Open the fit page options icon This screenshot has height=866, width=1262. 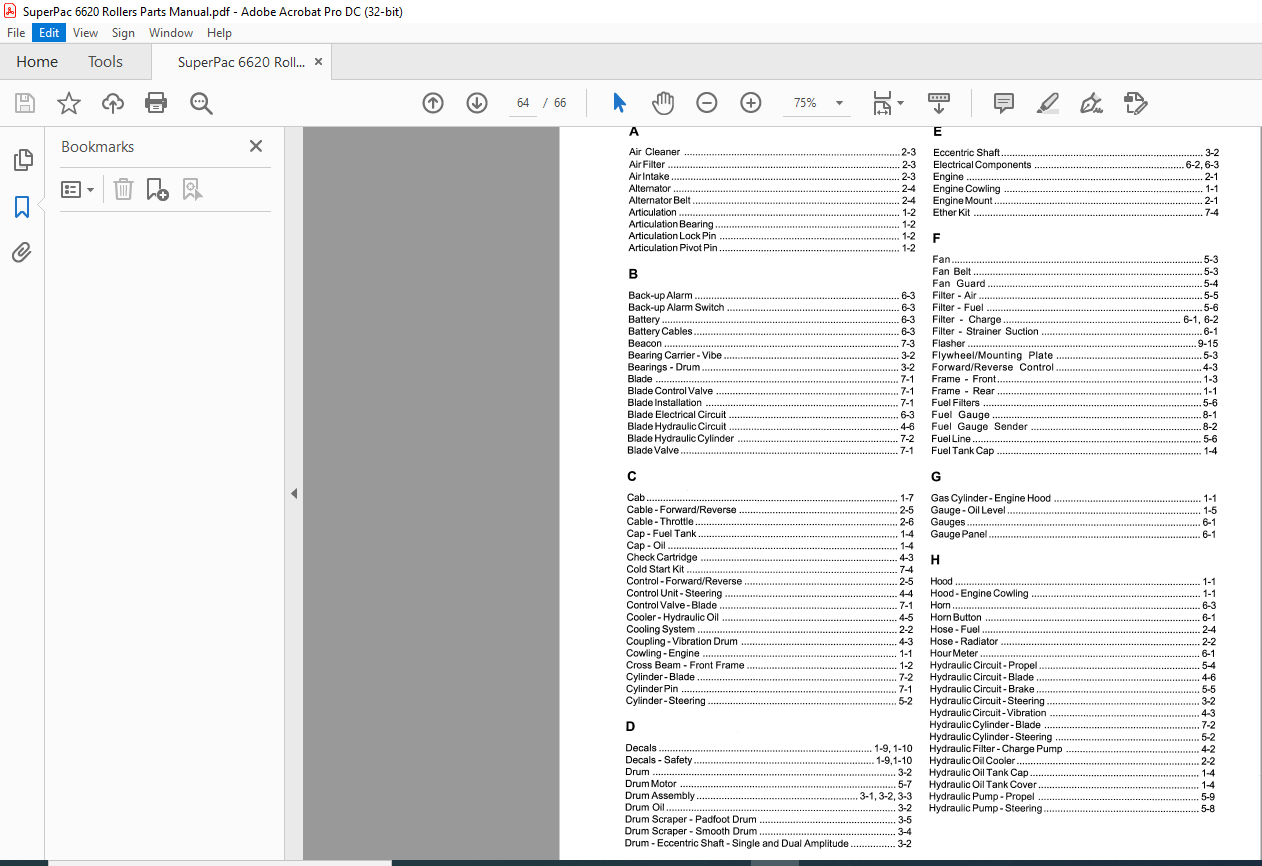(x=887, y=103)
